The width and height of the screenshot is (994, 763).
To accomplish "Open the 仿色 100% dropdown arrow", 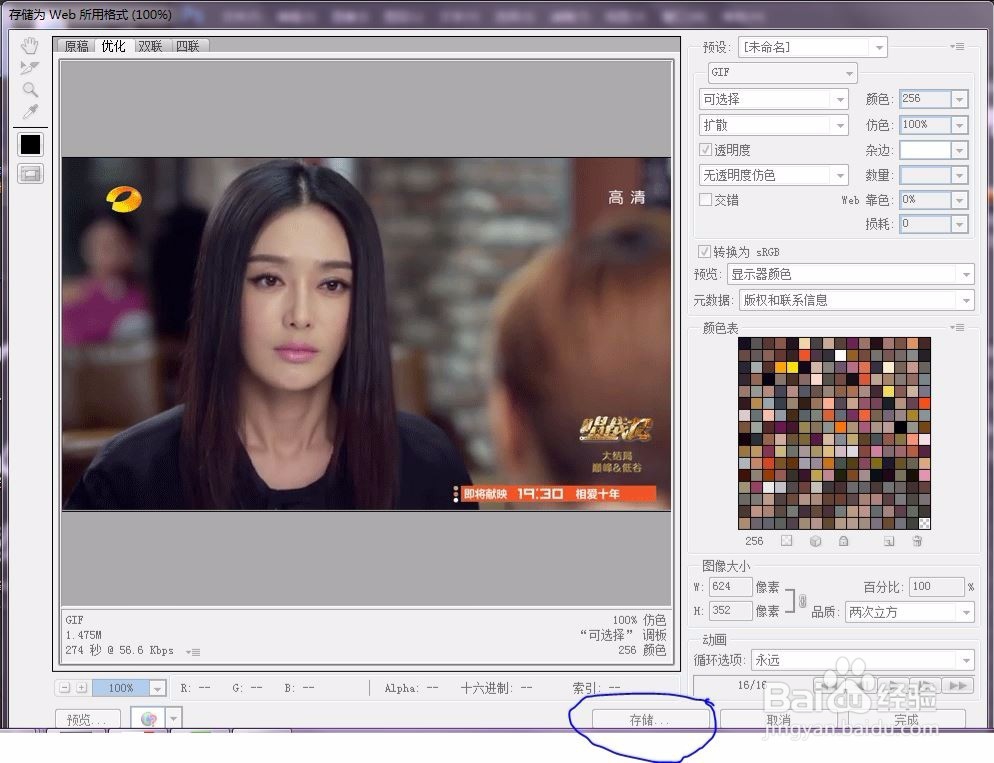I will point(960,125).
